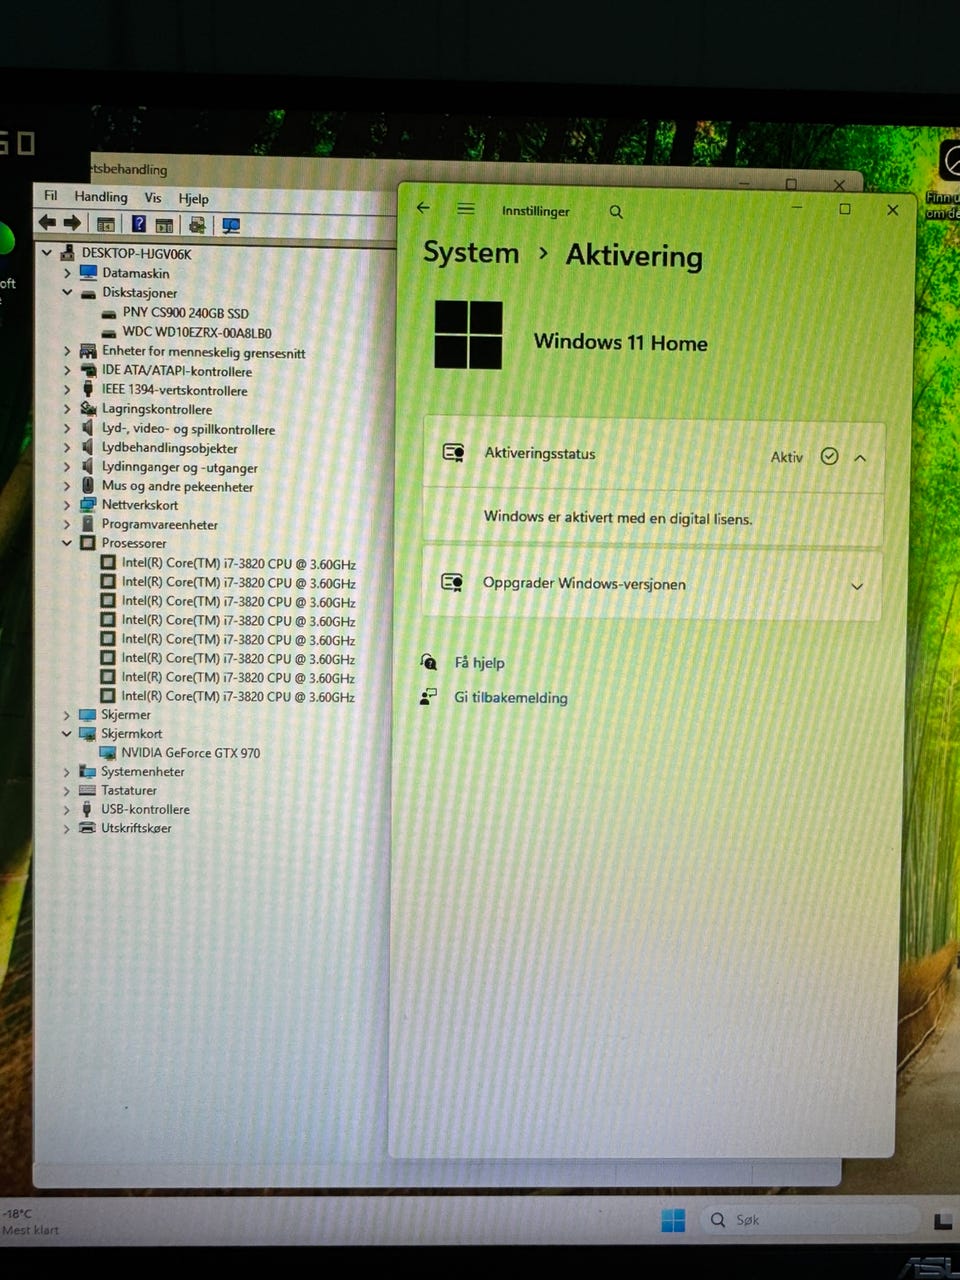960x1280 pixels.
Task: Click the show/hide console tree toolbar icon
Action: click(x=105, y=224)
